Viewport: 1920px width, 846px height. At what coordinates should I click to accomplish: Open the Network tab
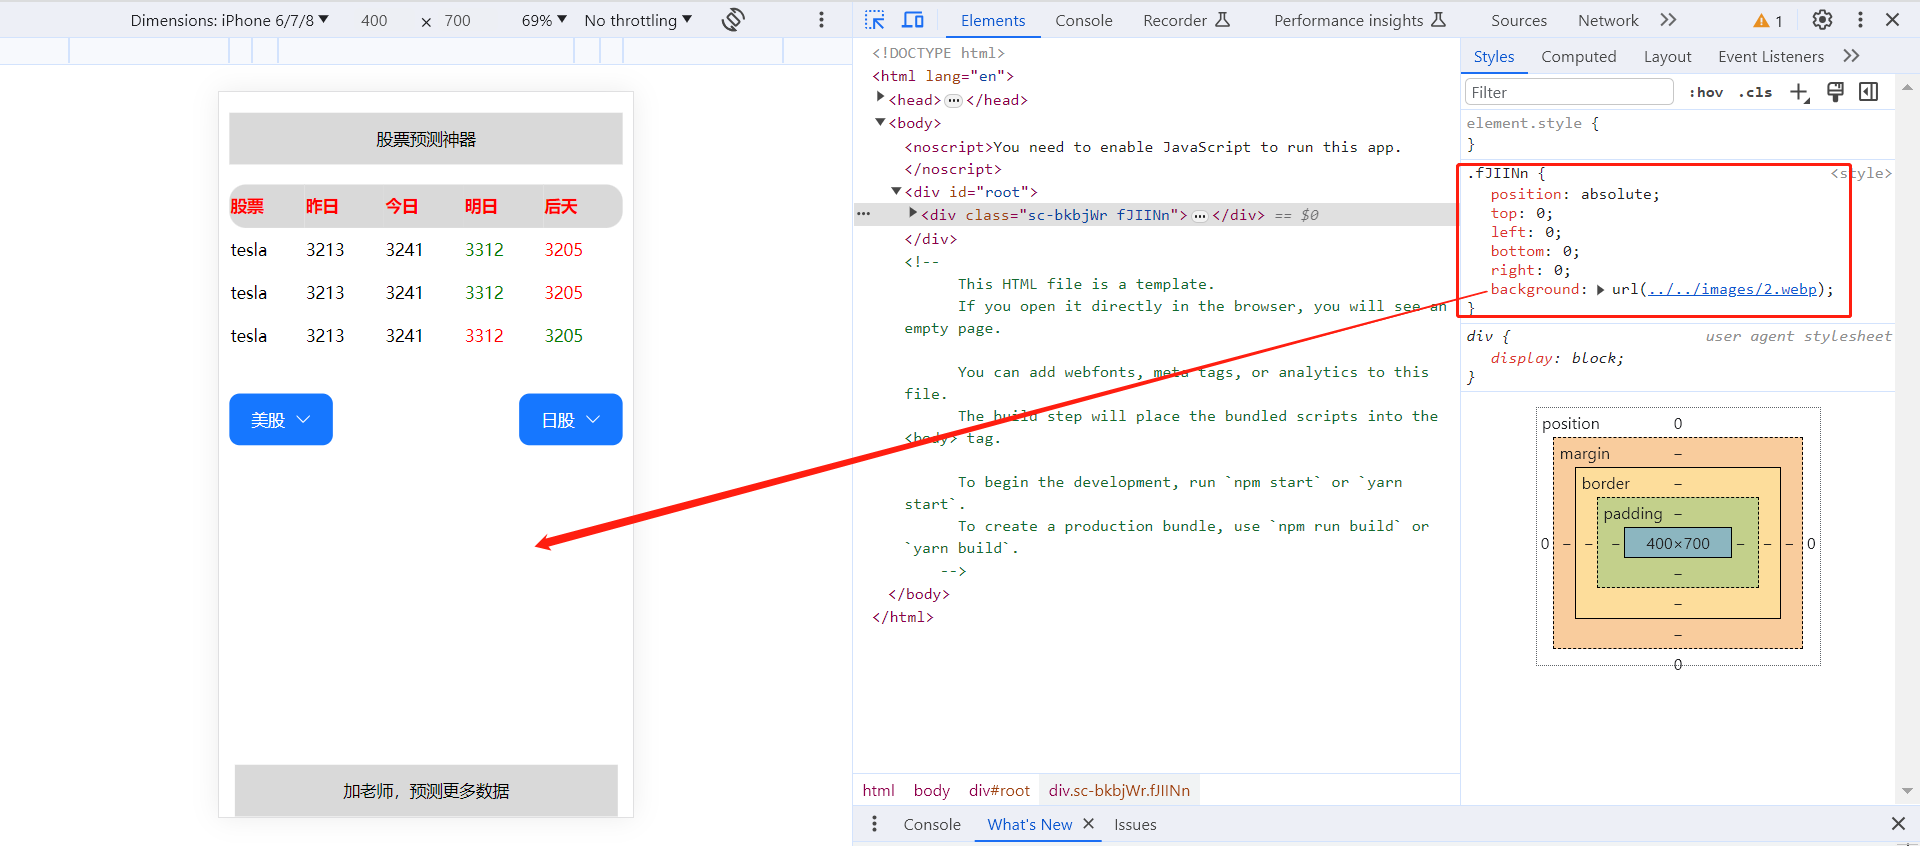point(1608,20)
